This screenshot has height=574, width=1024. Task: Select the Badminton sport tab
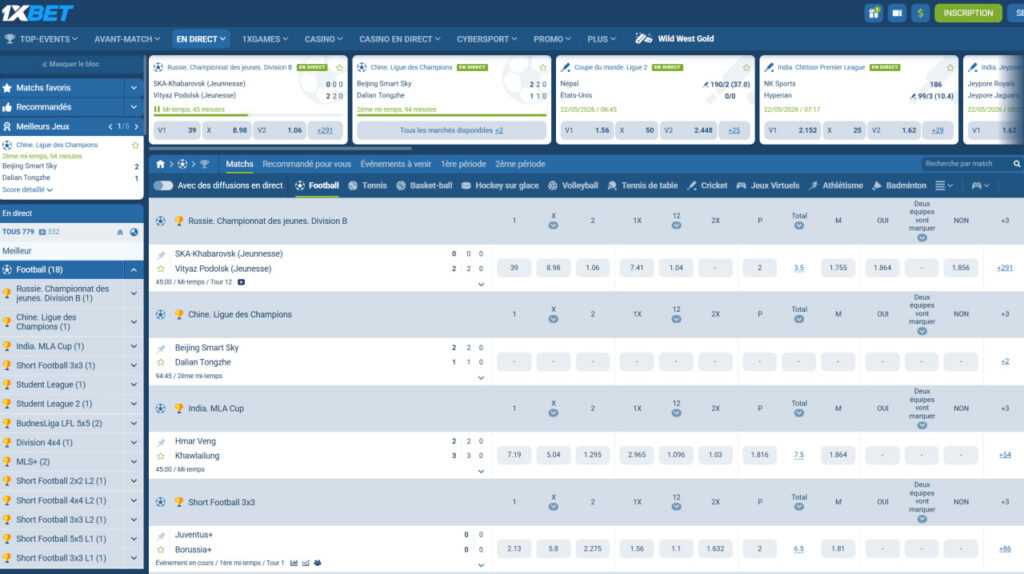click(x=899, y=186)
